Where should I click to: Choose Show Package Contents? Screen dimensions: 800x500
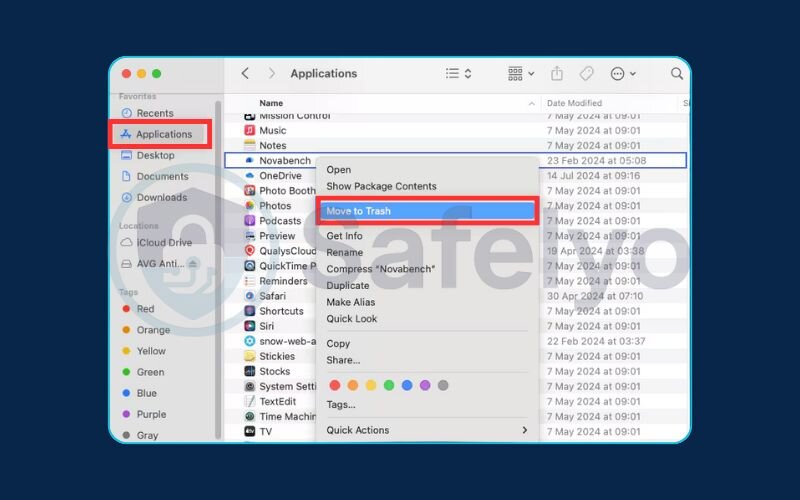(x=381, y=186)
